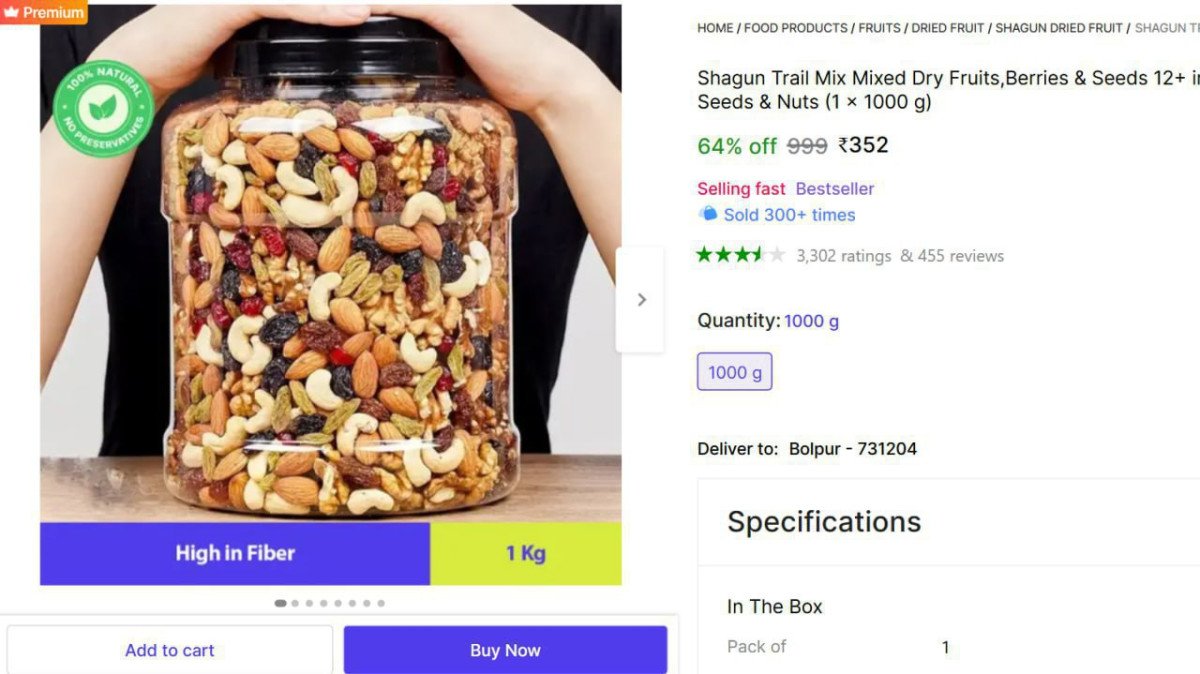Image resolution: width=1200 pixels, height=674 pixels.
Task: Select the third carousel dot indicator
Action: [309, 603]
